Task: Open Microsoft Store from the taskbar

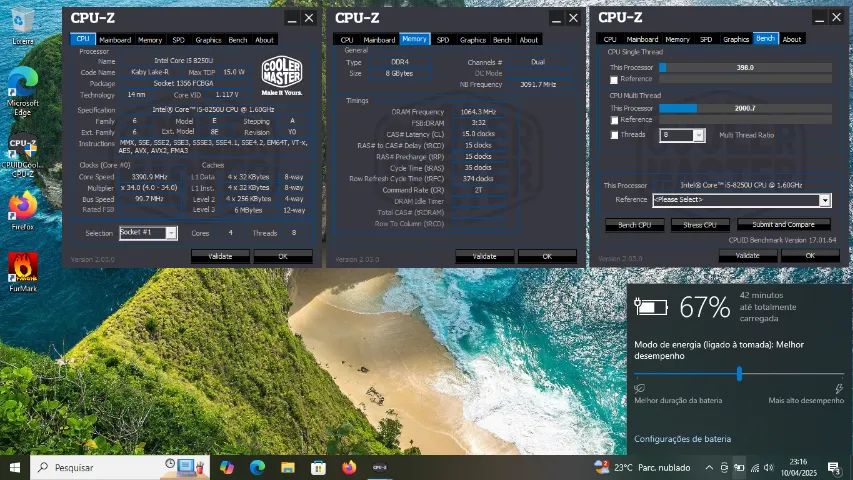Action: pyautogui.click(x=318, y=467)
